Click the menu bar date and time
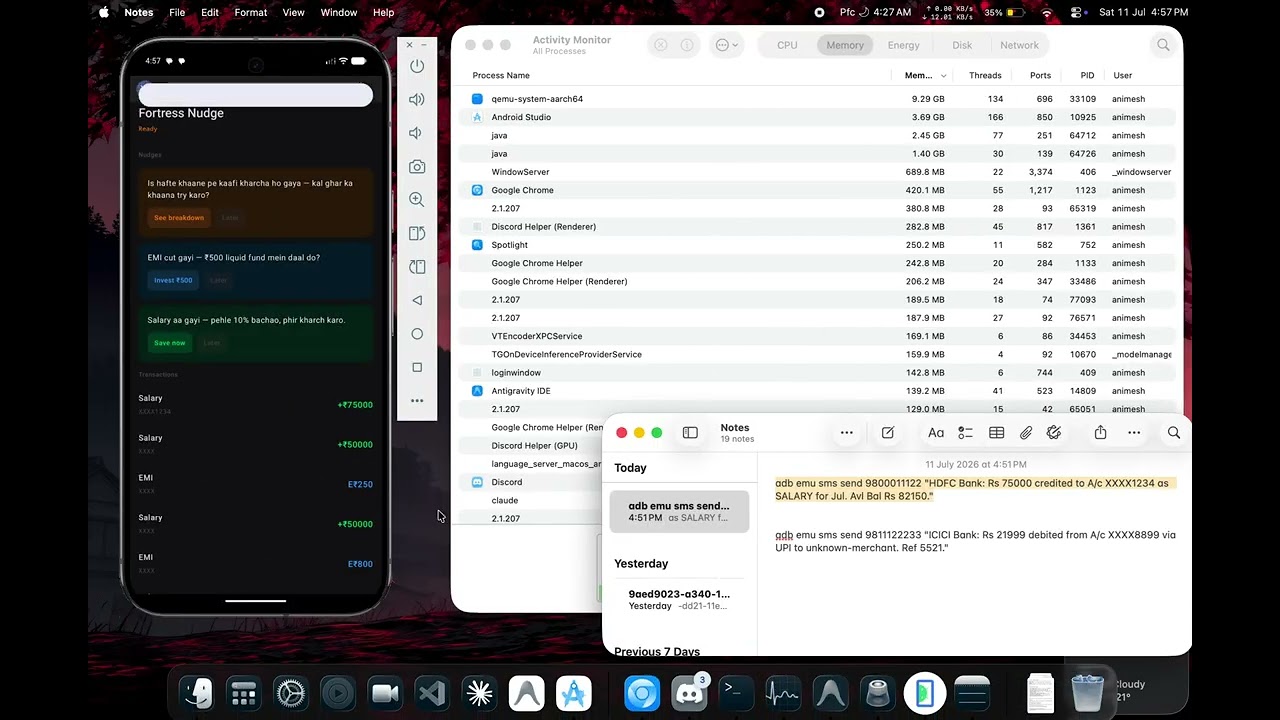The image size is (1280, 720). pos(1143,12)
